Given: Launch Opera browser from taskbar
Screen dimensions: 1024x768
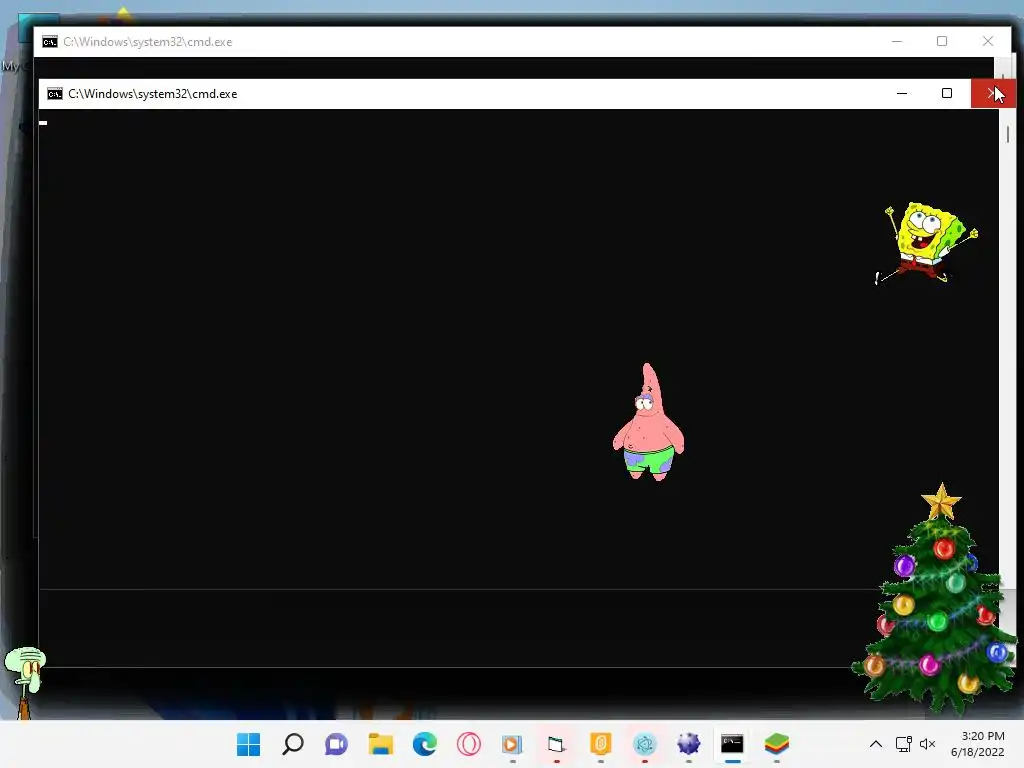Looking at the screenshot, I should (x=468, y=744).
